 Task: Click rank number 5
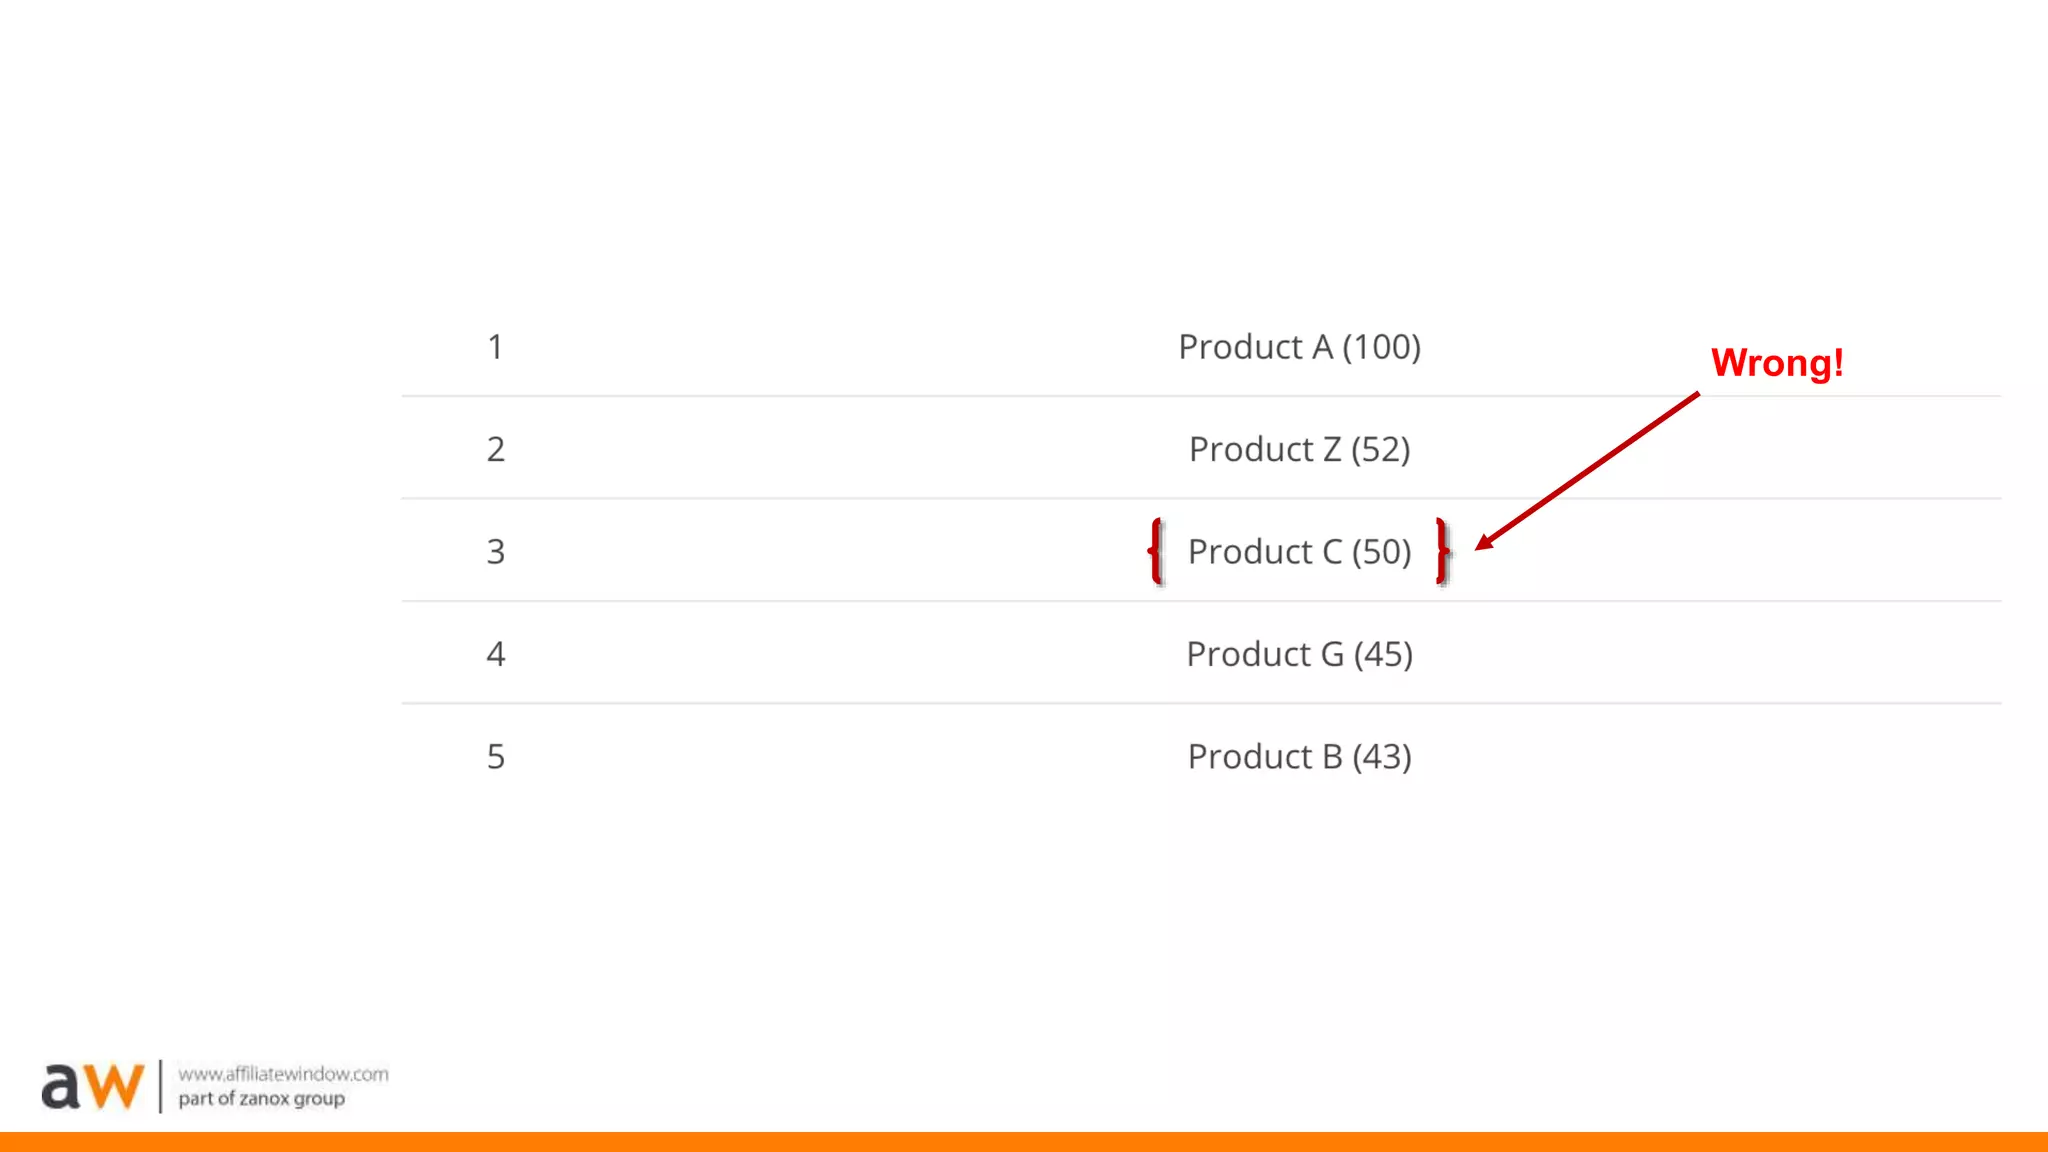pos(495,757)
